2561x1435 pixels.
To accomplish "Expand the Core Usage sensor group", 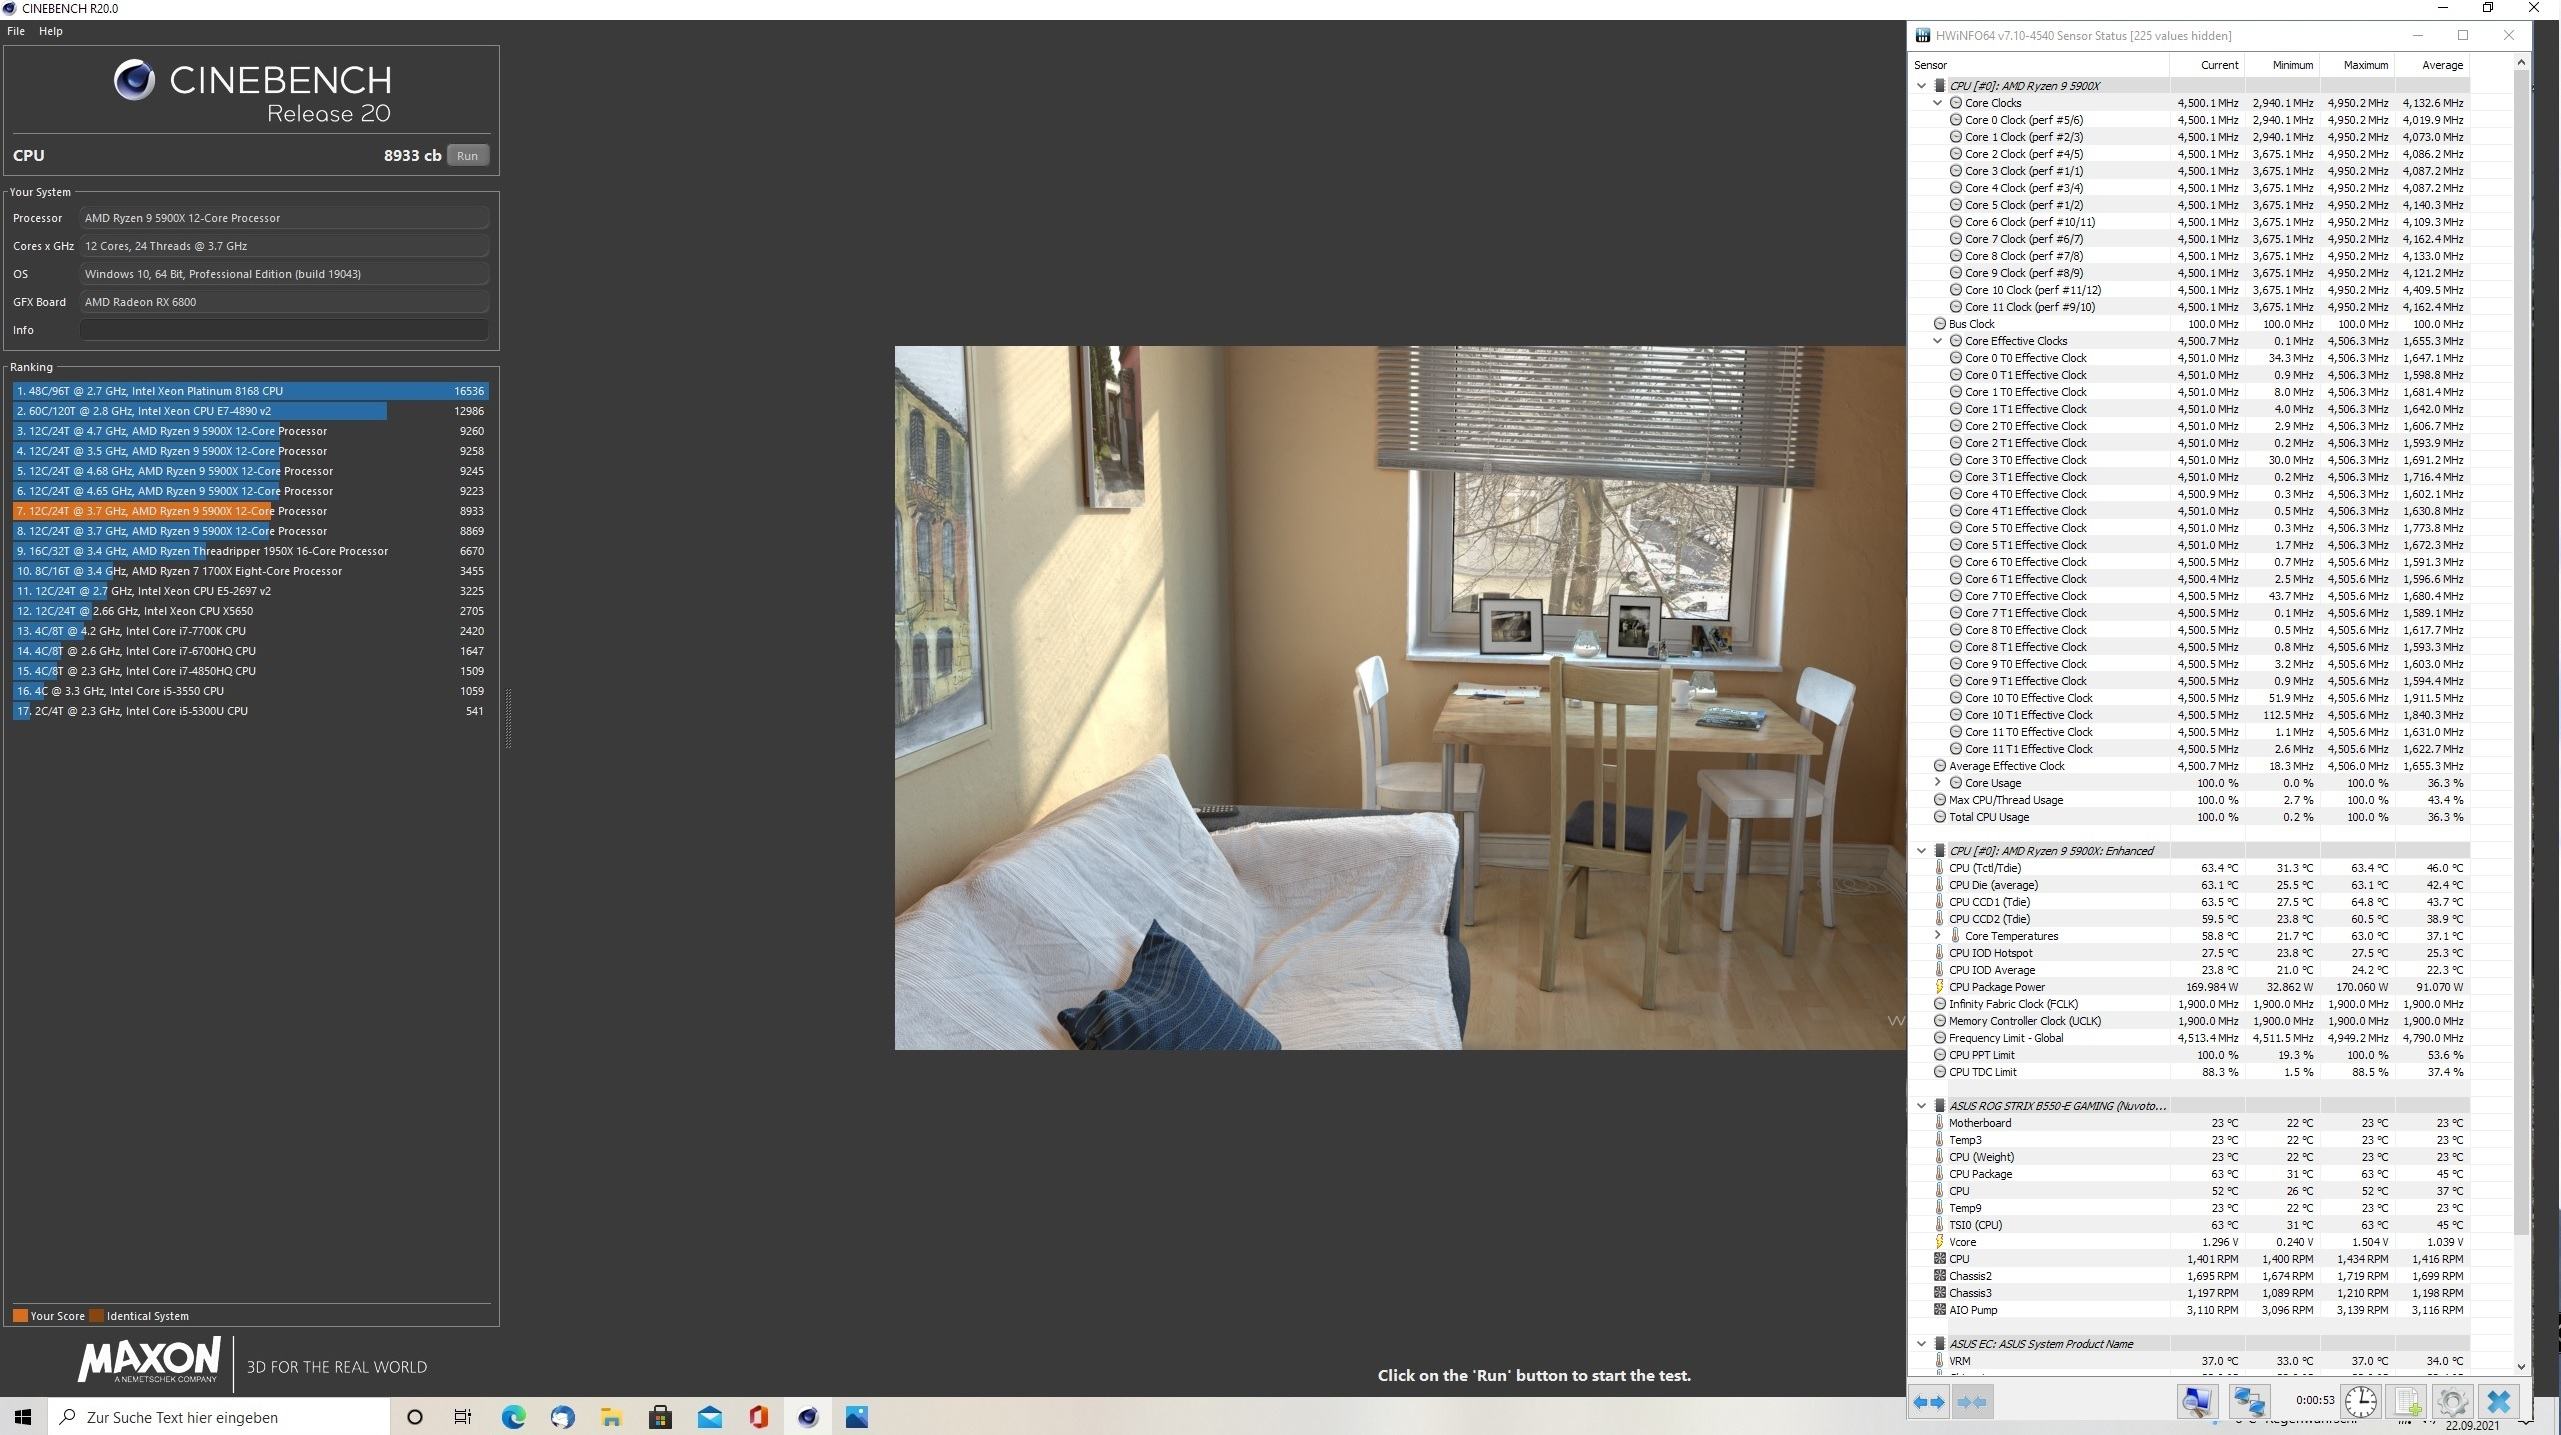I will point(1937,783).
